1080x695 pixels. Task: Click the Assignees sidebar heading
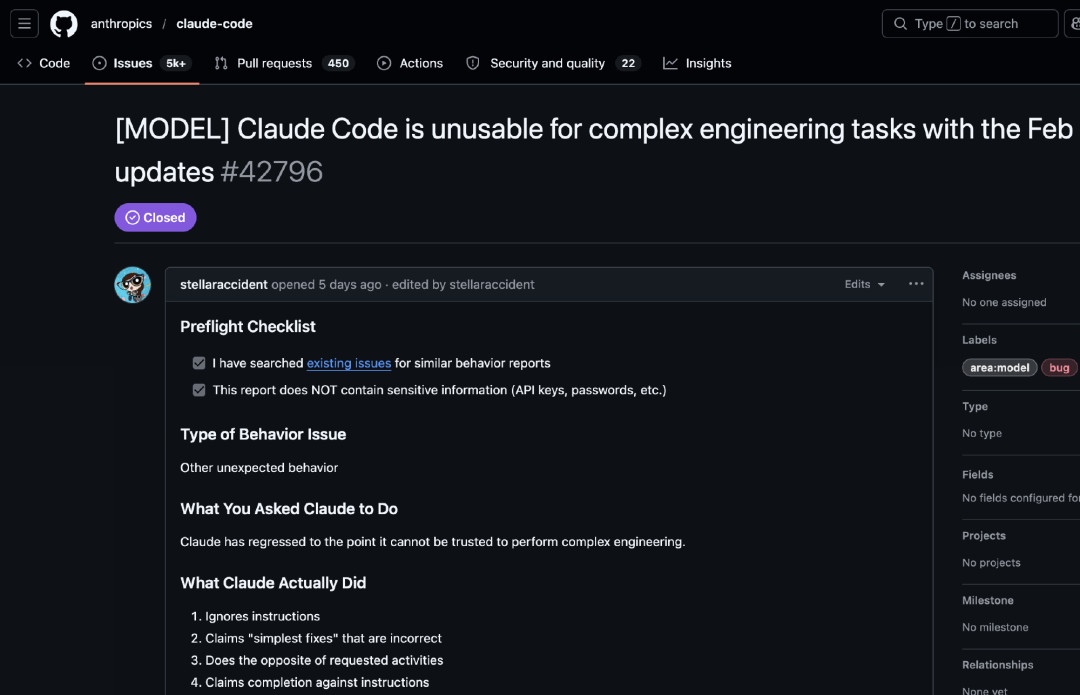point(989,276)
